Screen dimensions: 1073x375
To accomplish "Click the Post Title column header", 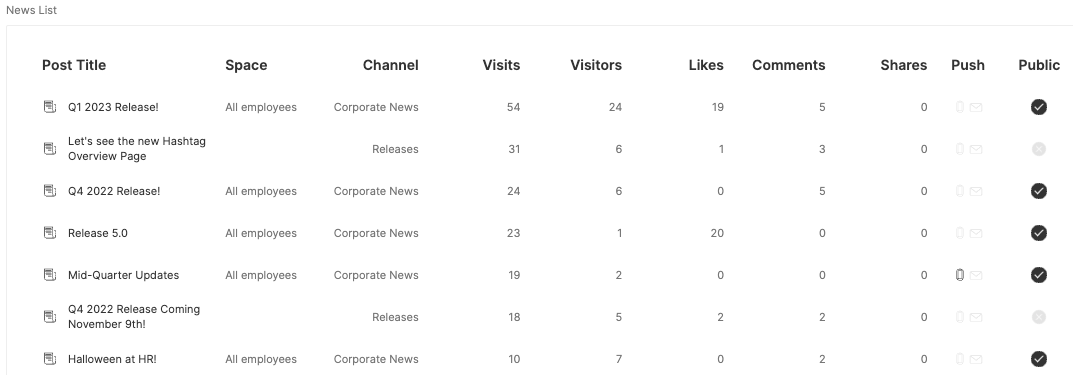I will pos(74,65).
